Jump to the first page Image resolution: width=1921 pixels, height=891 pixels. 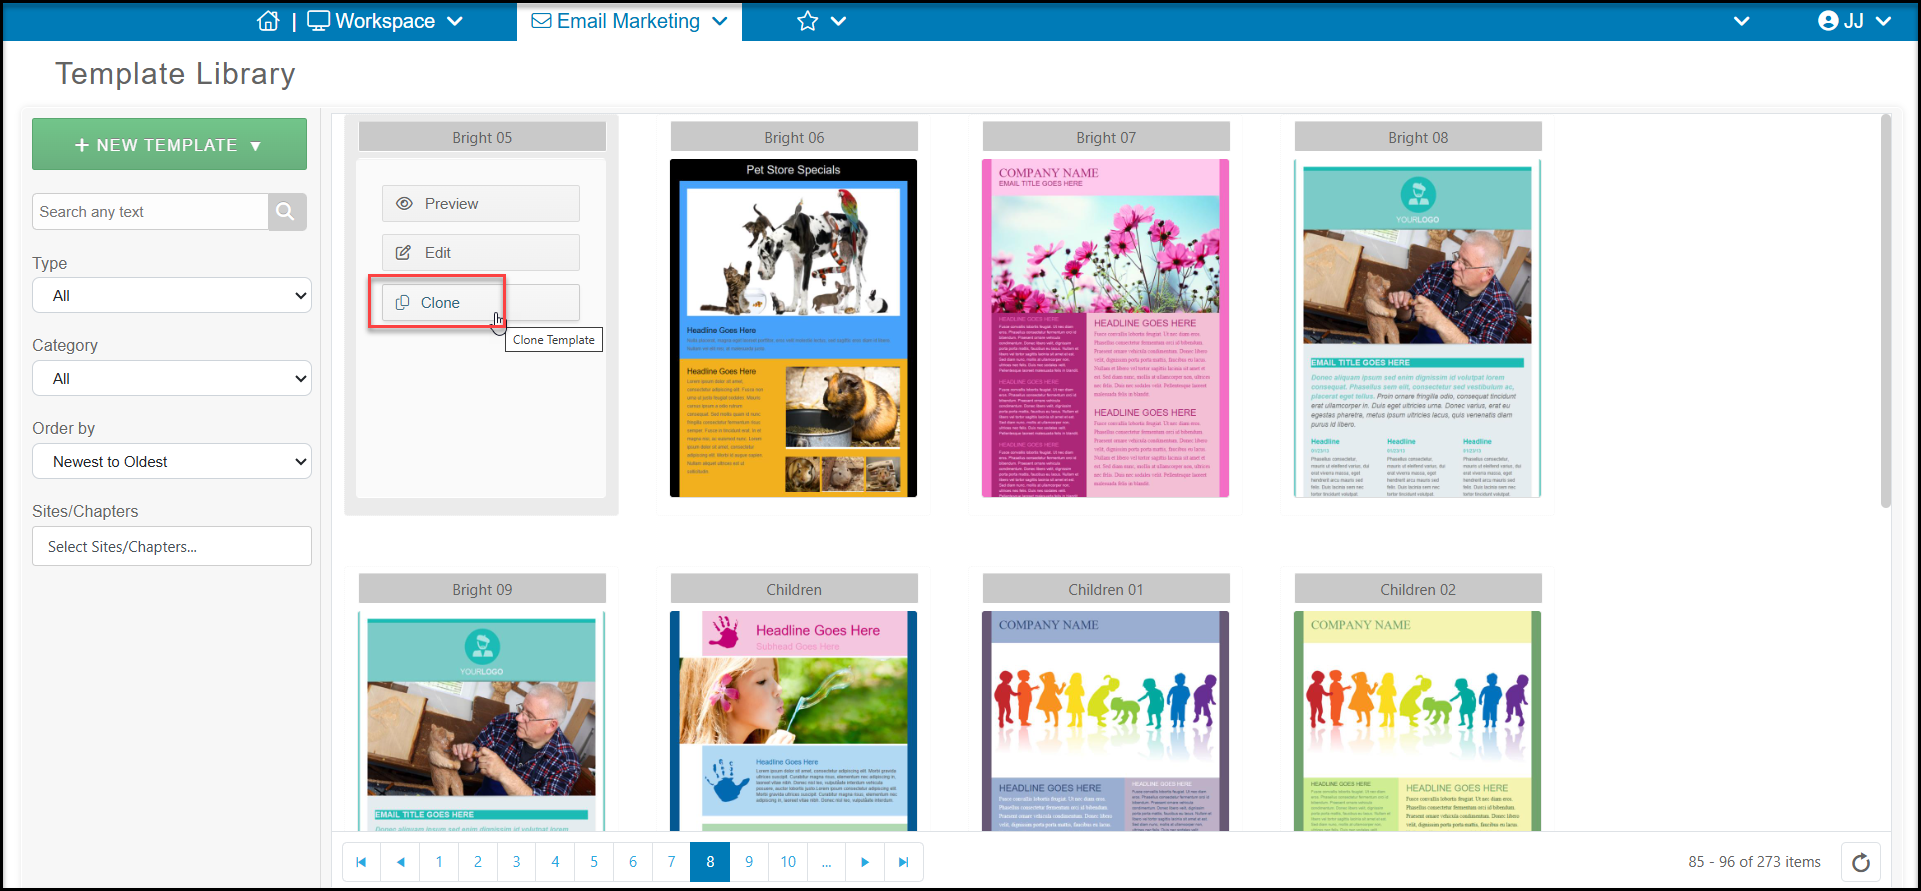click(x=362, y=862)
